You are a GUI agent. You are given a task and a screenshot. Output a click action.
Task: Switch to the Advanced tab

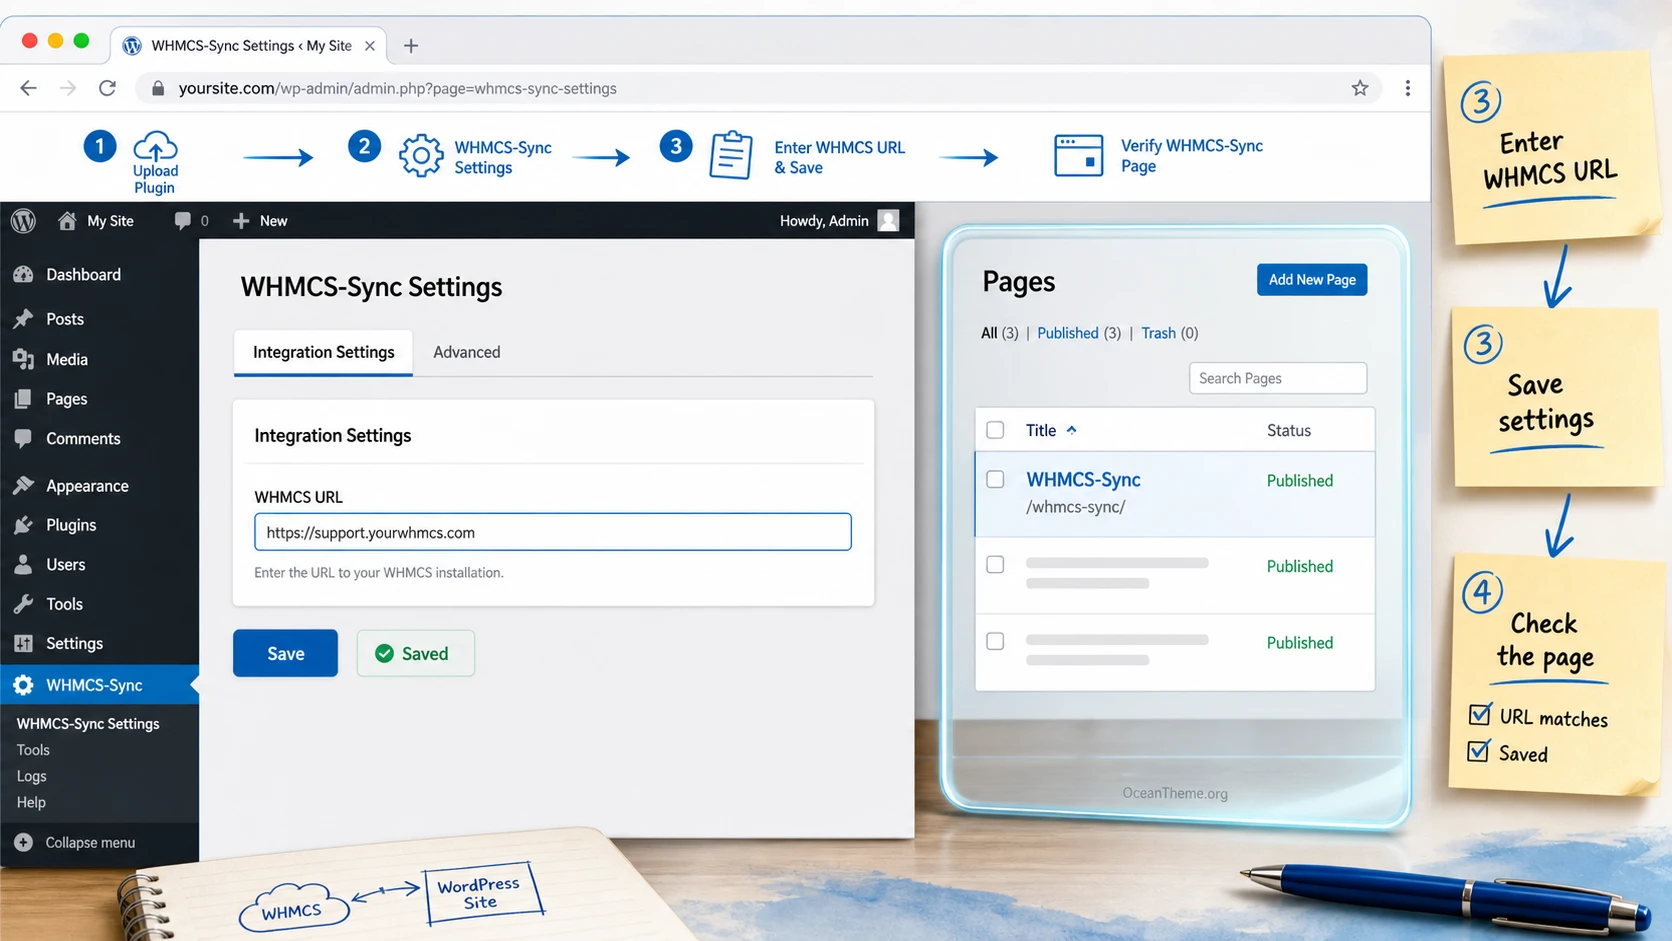point(467,352)
